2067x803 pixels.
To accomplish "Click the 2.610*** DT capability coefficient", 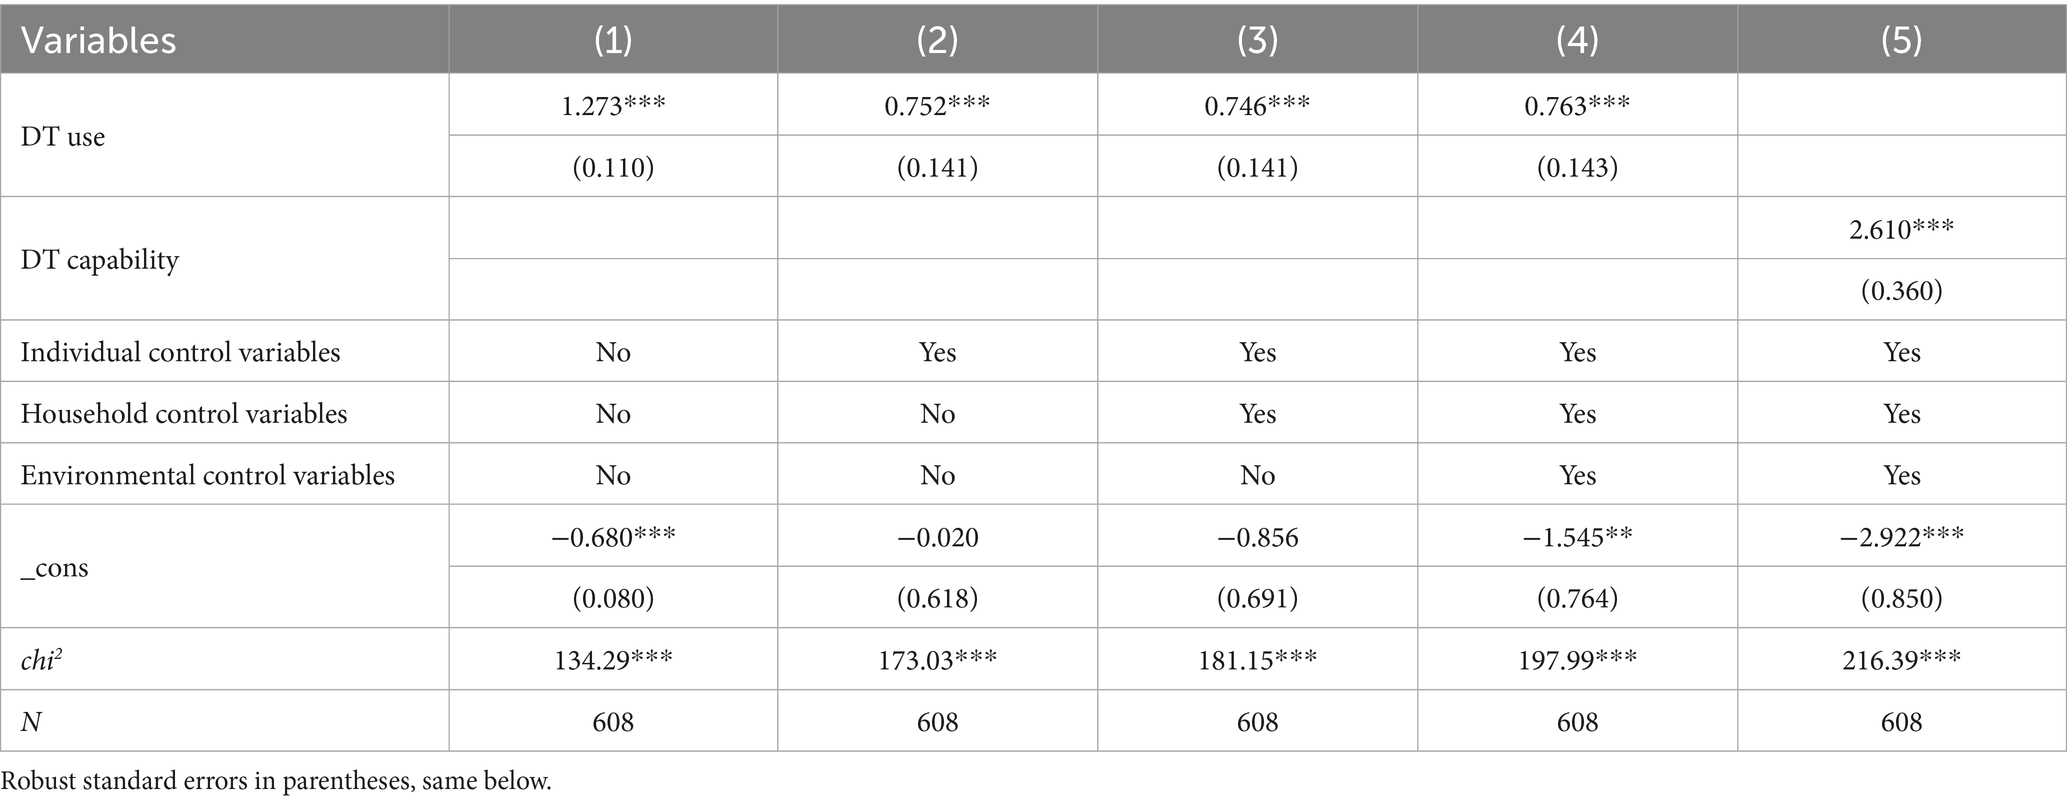I will (x=1901, y=228).
